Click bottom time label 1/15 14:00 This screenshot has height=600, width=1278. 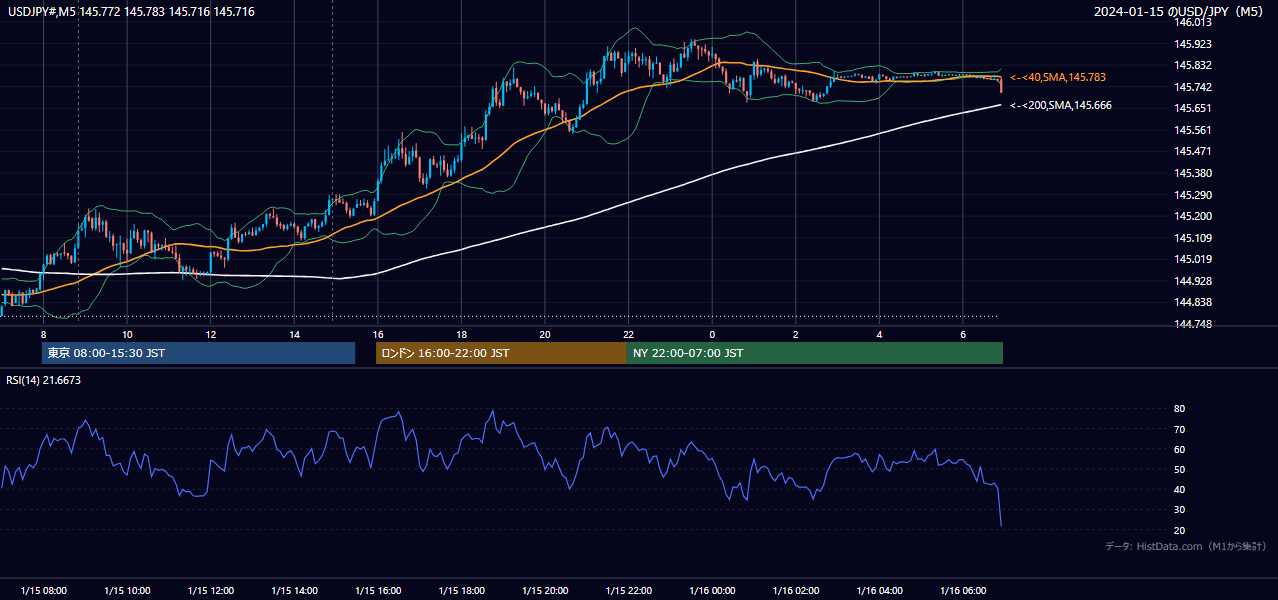click(x=294, y=591)
